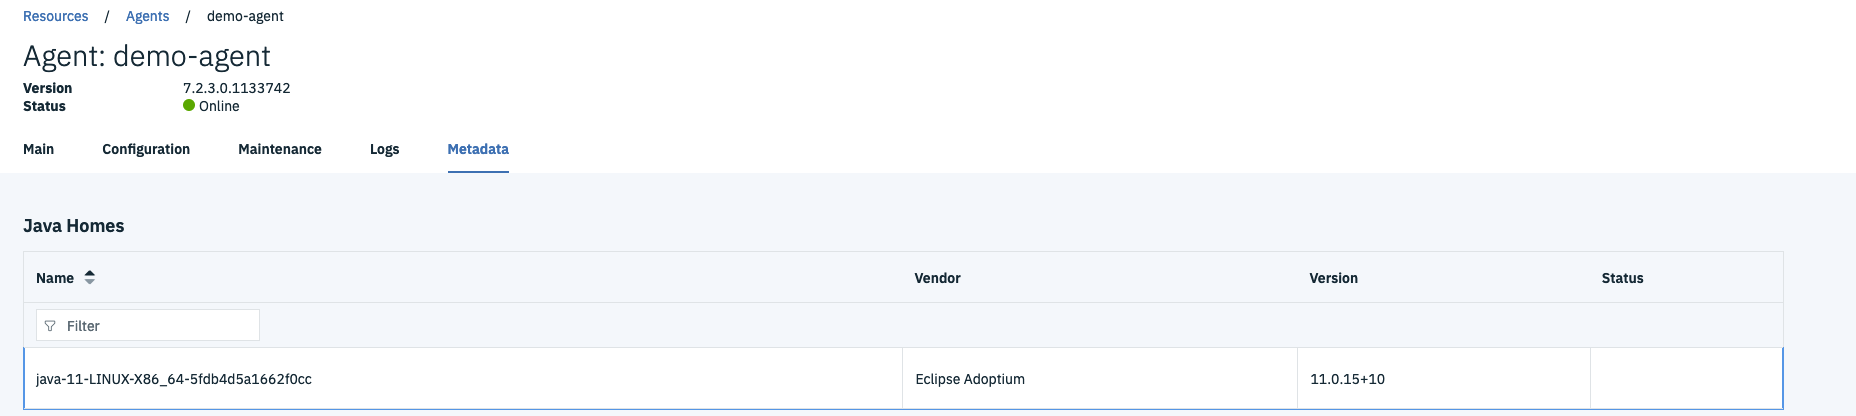Click the Name column header

[55, 278]
